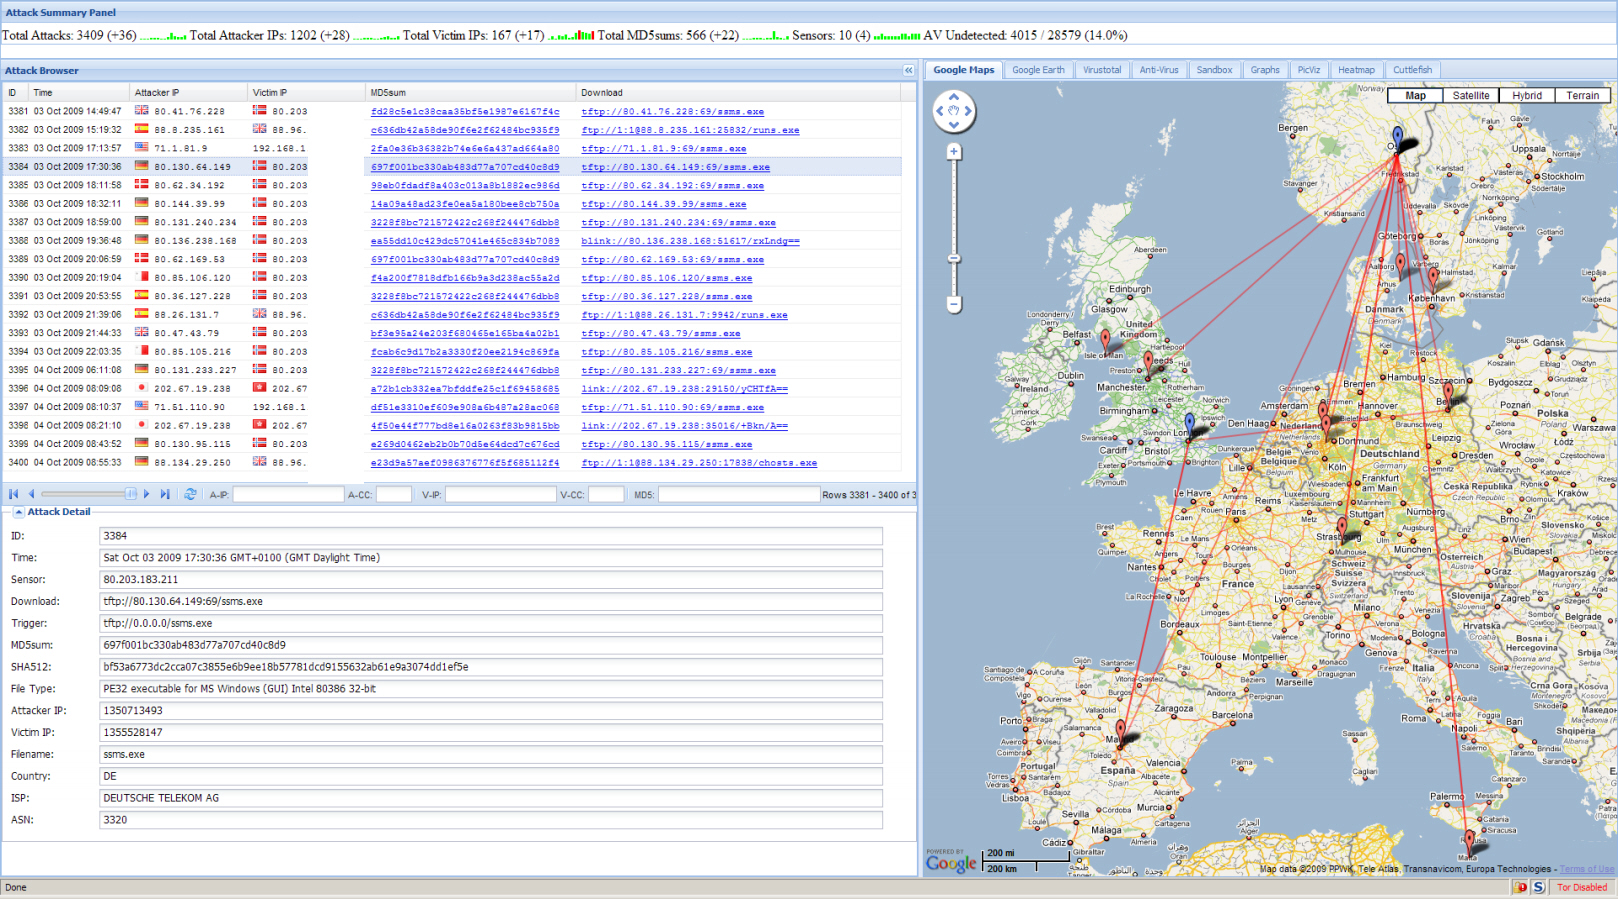Switch map to Satellite view
Viewport: 1618px width, 899px height.
(1471, 96)
